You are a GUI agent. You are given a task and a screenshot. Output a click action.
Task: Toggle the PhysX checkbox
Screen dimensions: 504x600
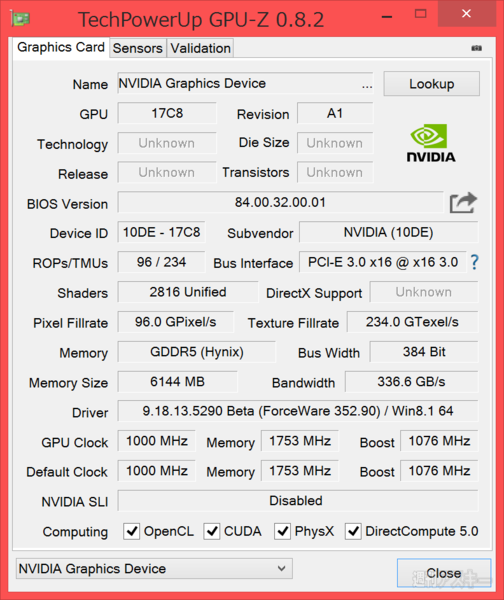[282, 531]
